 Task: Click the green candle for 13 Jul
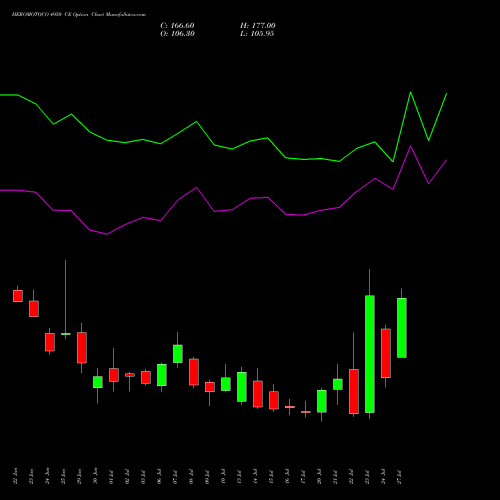[x=242, y=387]
